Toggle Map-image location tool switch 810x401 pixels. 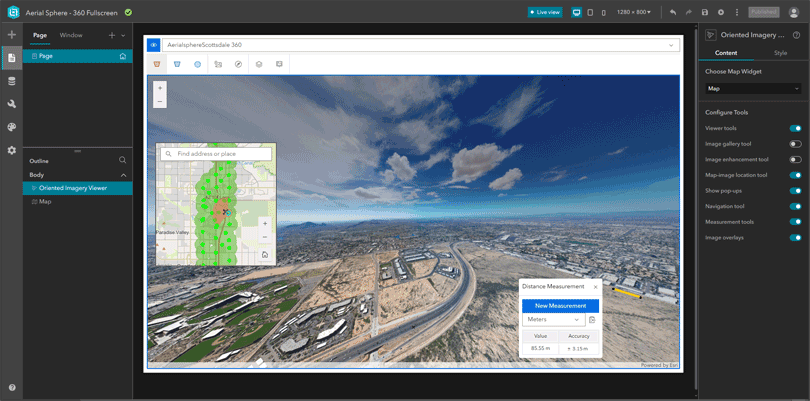pyautogui.click(x=795, y=175)
